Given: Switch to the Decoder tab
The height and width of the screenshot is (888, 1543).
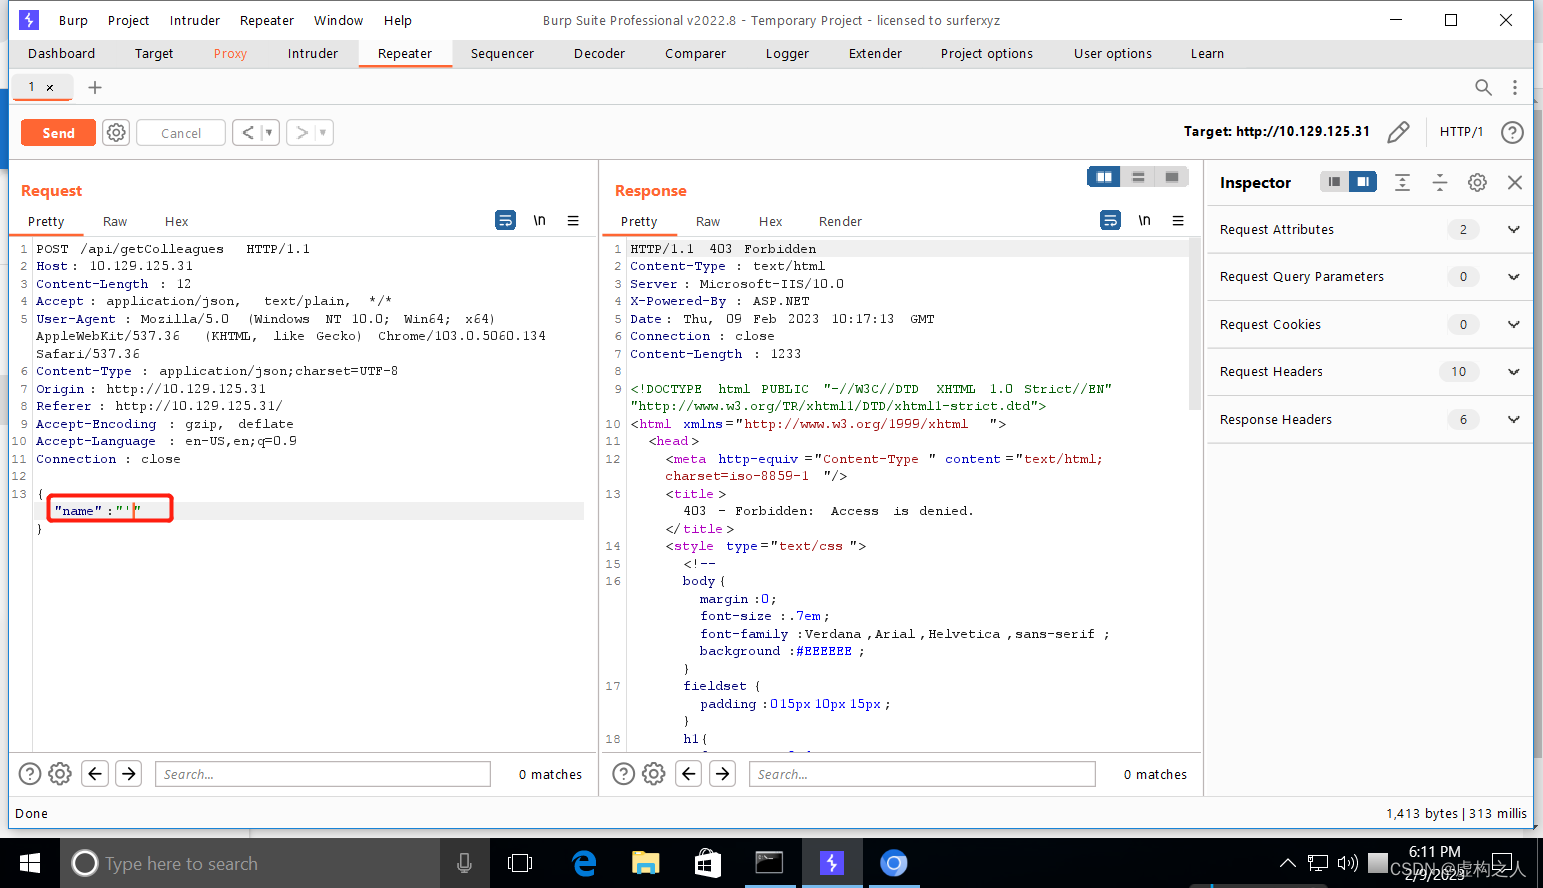Looking at the screenshot, I should pos(599,54).
